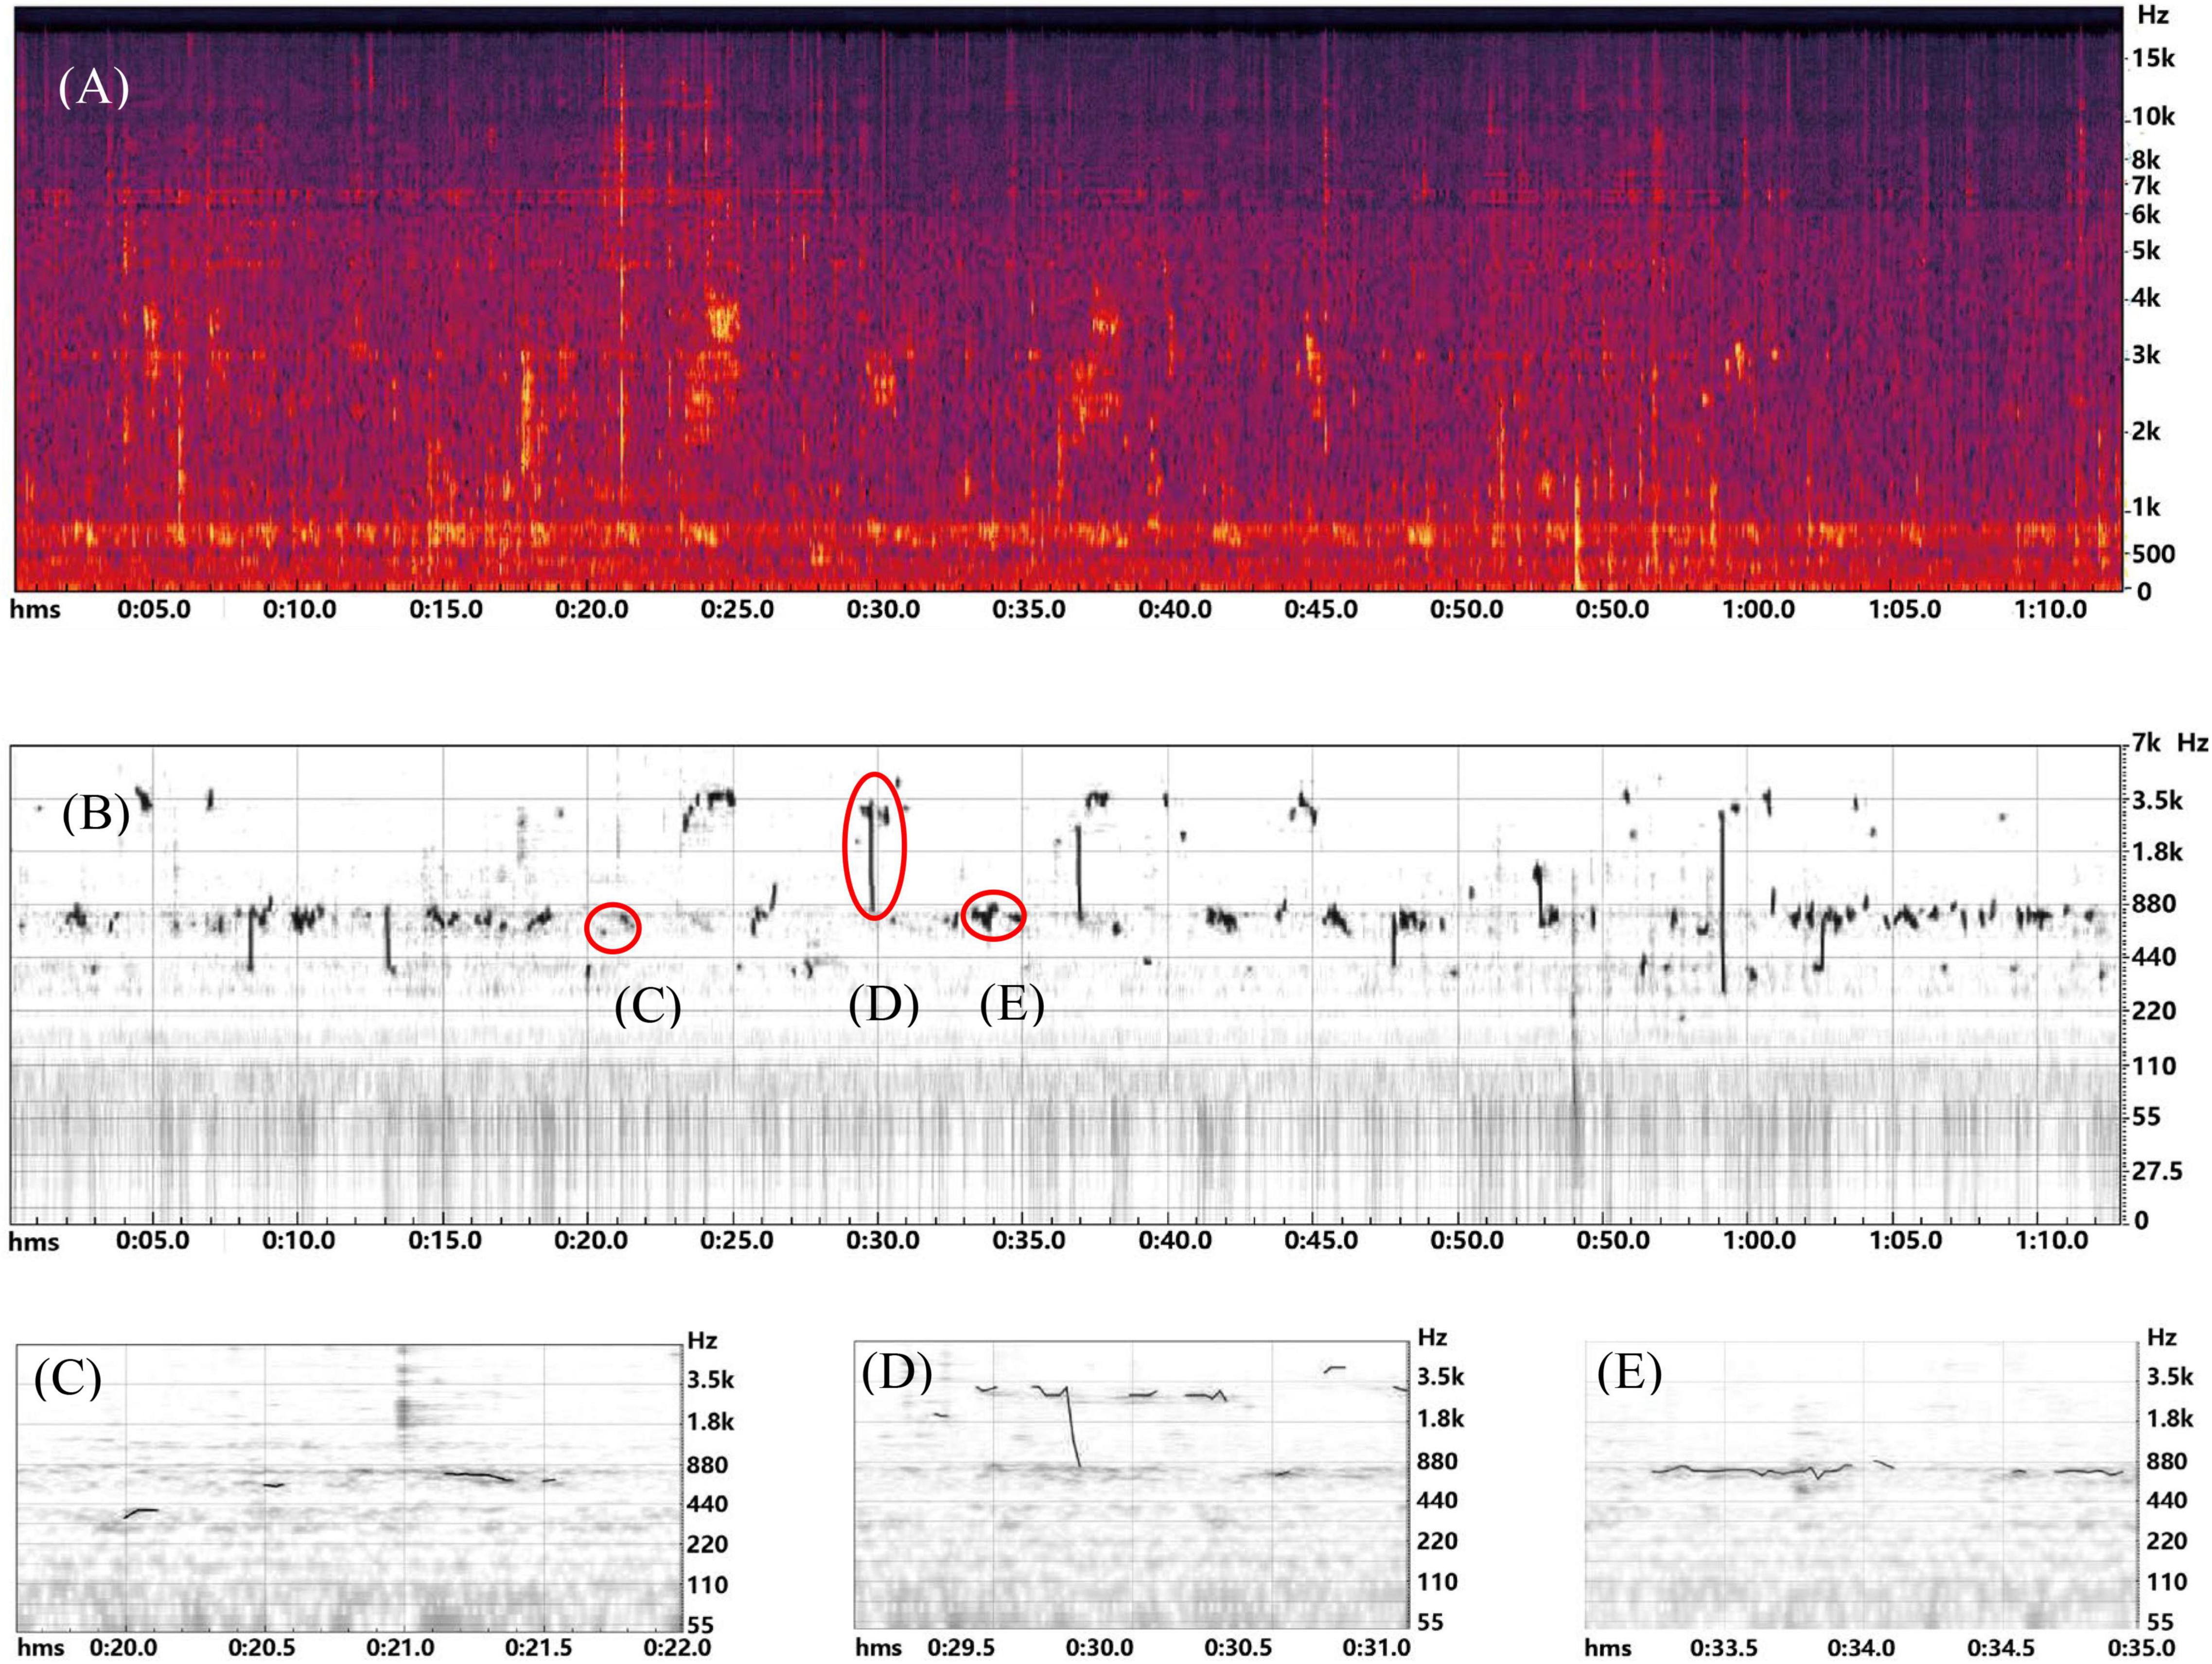The height and width of the screenshot is (1664, 2212).
Task: Click the 0:20.0 time tick under panel B
Action: [x=591, y=1241]
